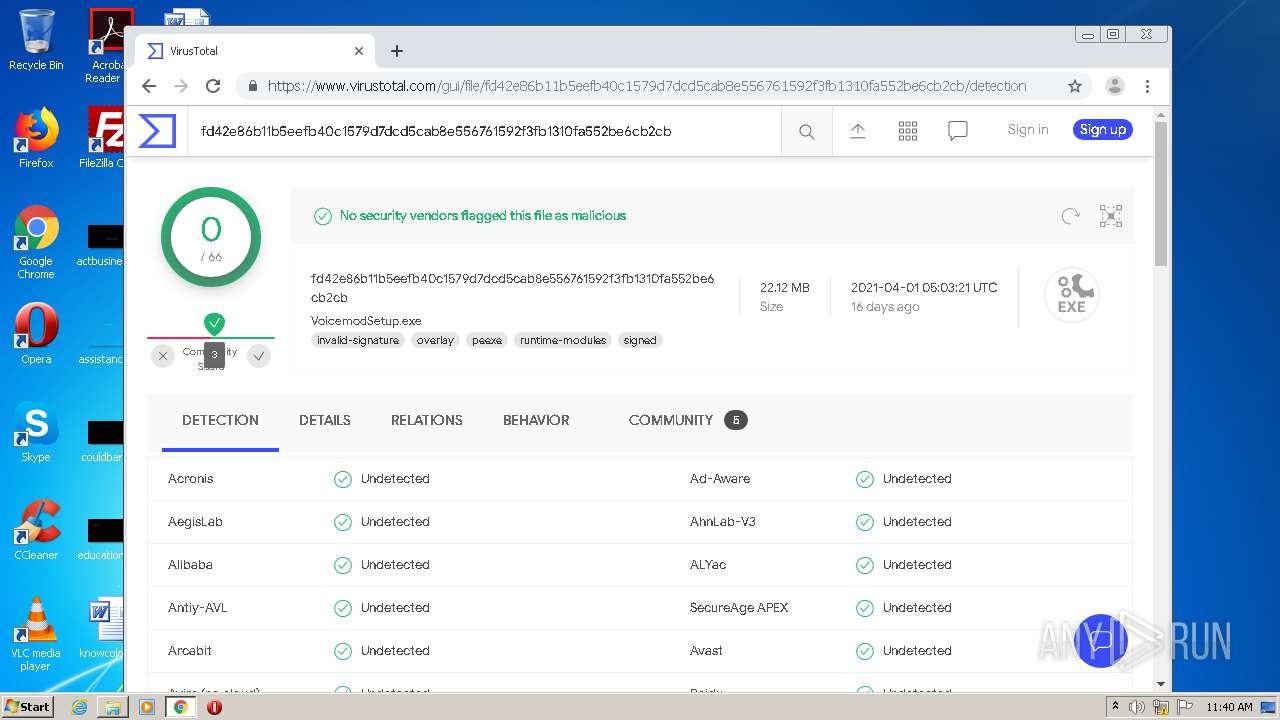
Task: Click the Antiy-AVL vendor name
Action: [x=197, y=608]
